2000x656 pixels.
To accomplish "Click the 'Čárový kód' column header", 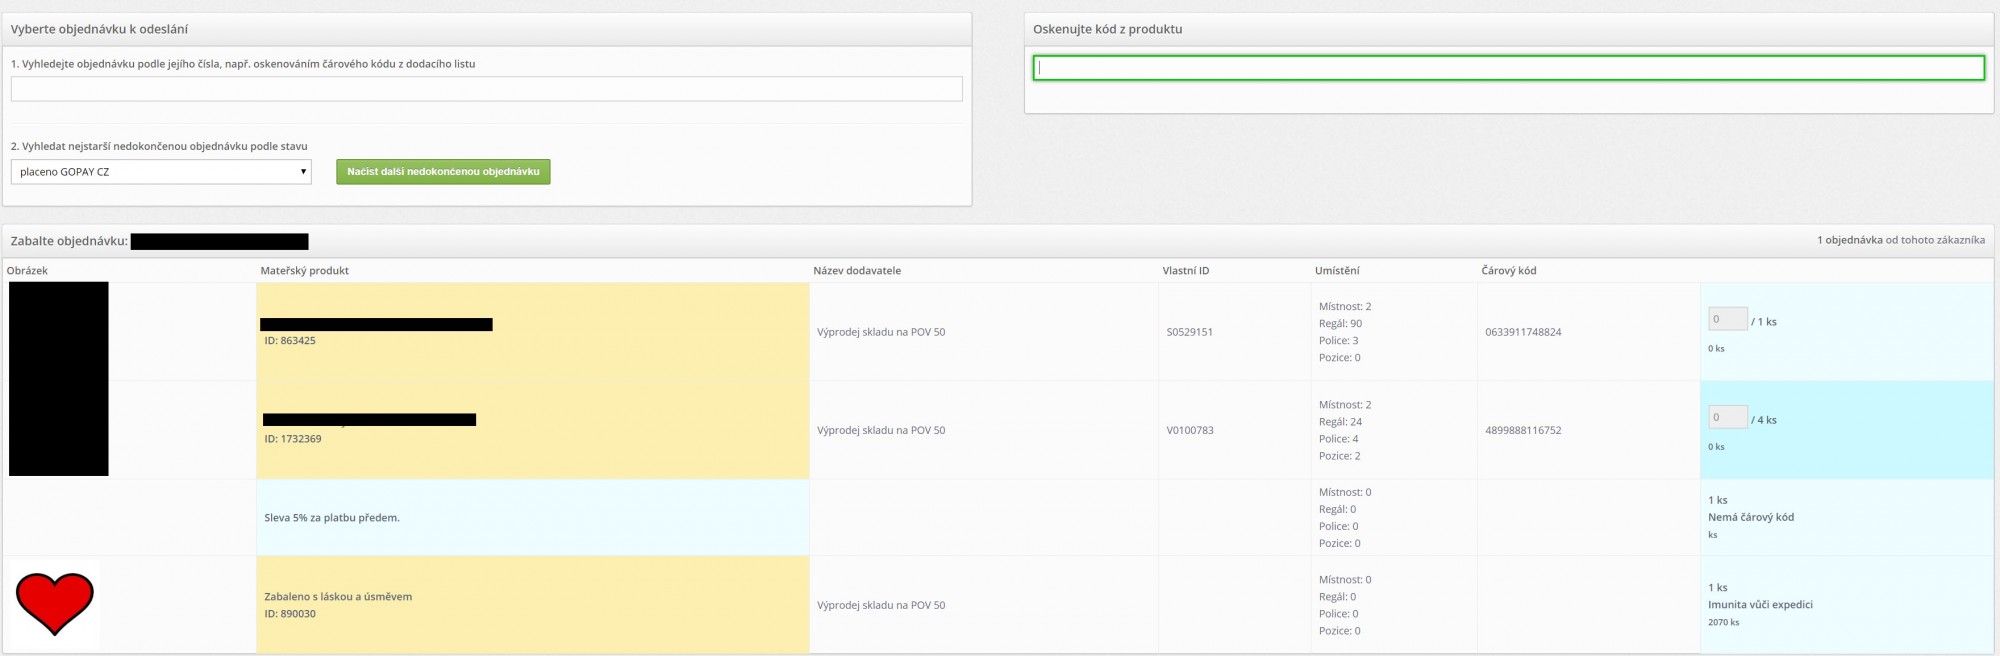I will tap(1508, 271).
